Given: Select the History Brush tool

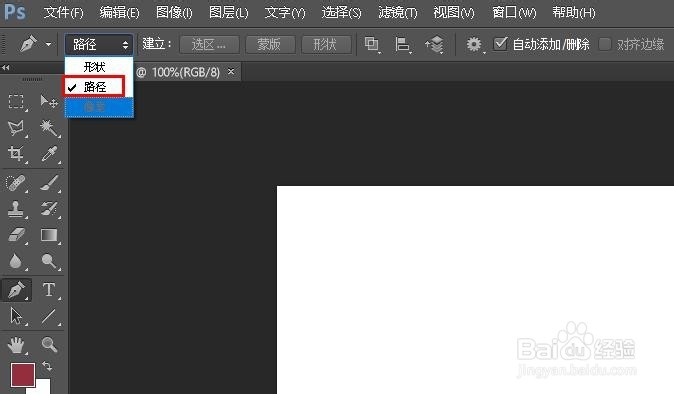Looking at the screenshot, I should pyautogui.click(x=49, y=209).
